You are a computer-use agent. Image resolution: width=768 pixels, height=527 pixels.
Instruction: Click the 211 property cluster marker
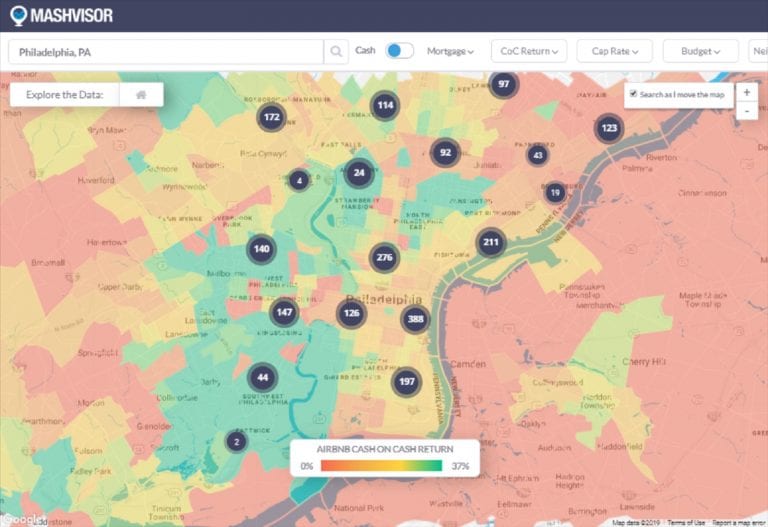[x=491, y=241]
